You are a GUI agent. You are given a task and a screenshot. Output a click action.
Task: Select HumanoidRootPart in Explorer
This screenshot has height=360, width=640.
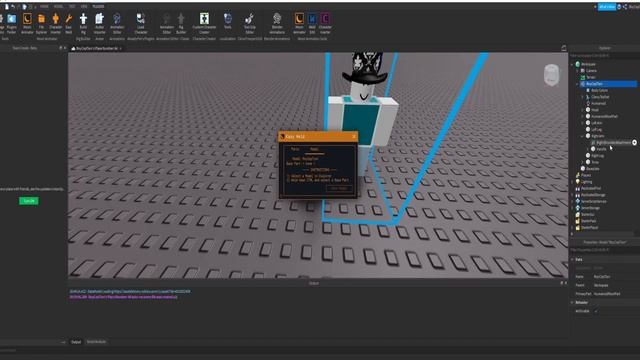(x=604, y=116)
